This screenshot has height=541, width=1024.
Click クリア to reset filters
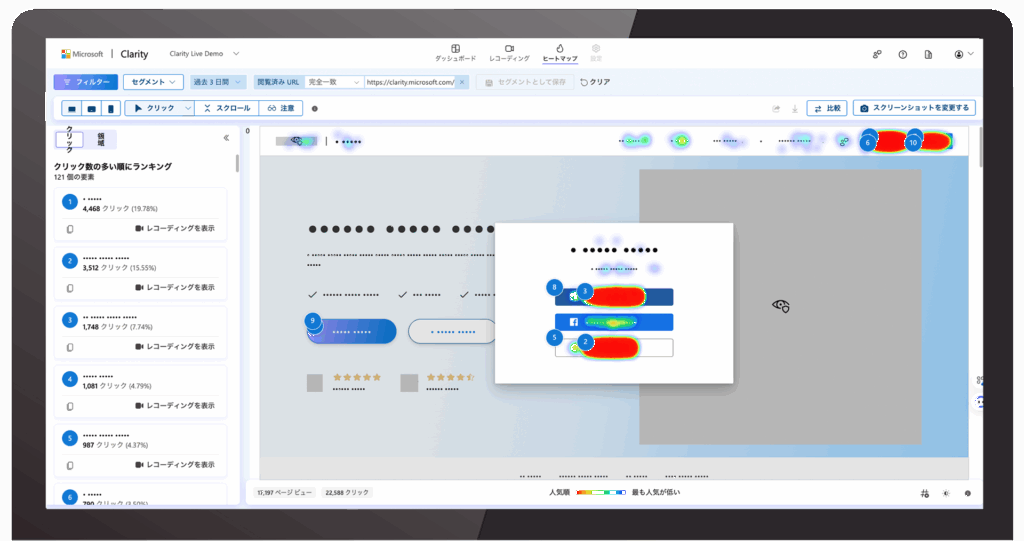click(595, 82)
